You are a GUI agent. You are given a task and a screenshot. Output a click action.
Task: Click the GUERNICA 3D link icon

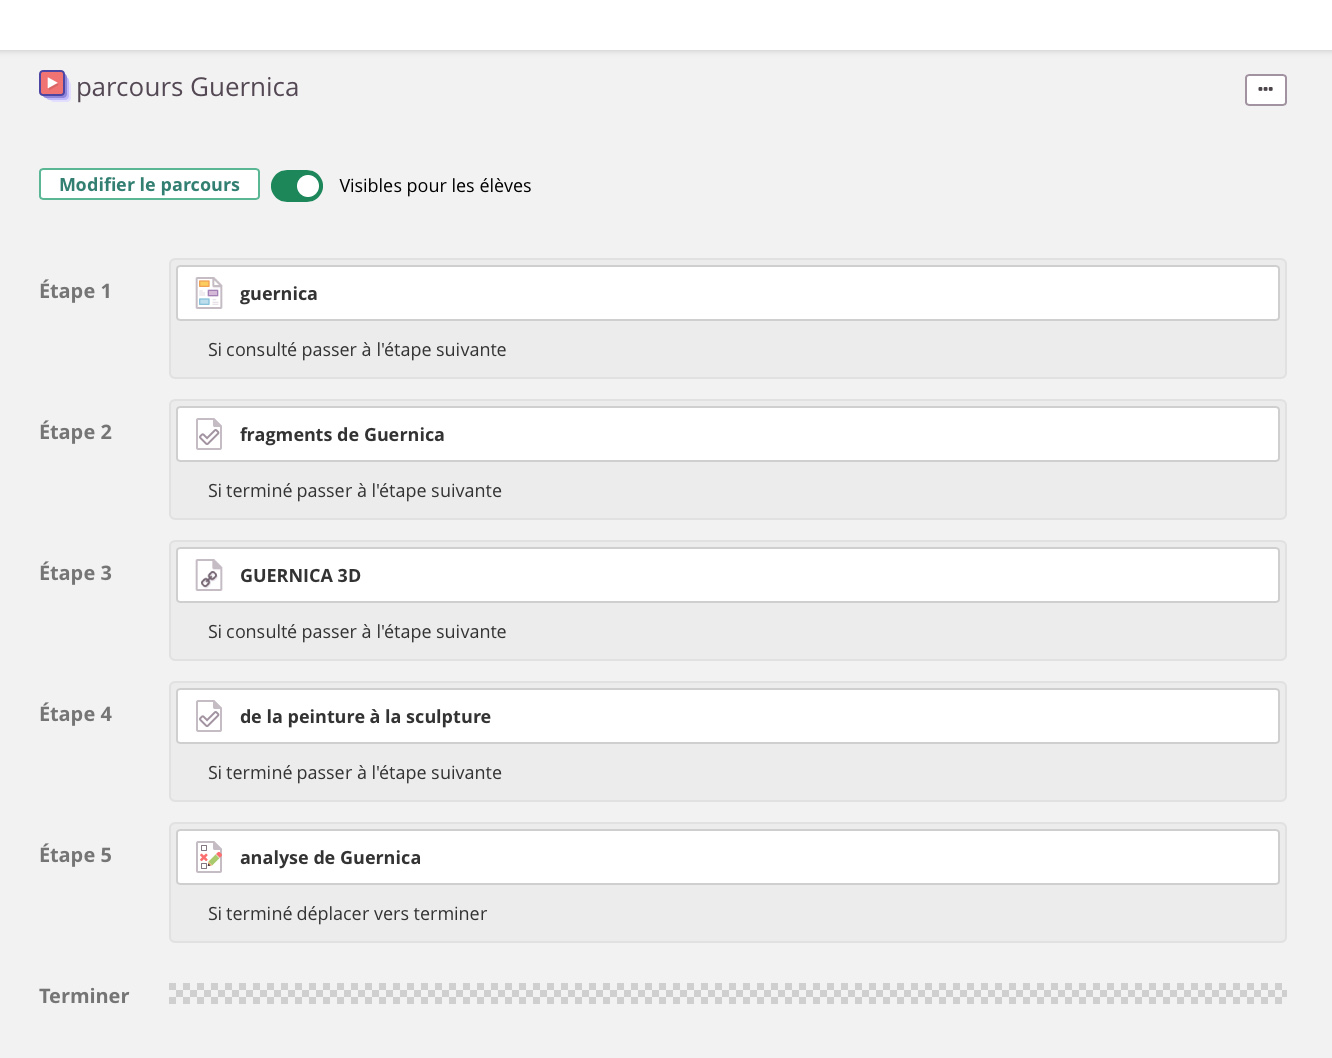point(209,575)
